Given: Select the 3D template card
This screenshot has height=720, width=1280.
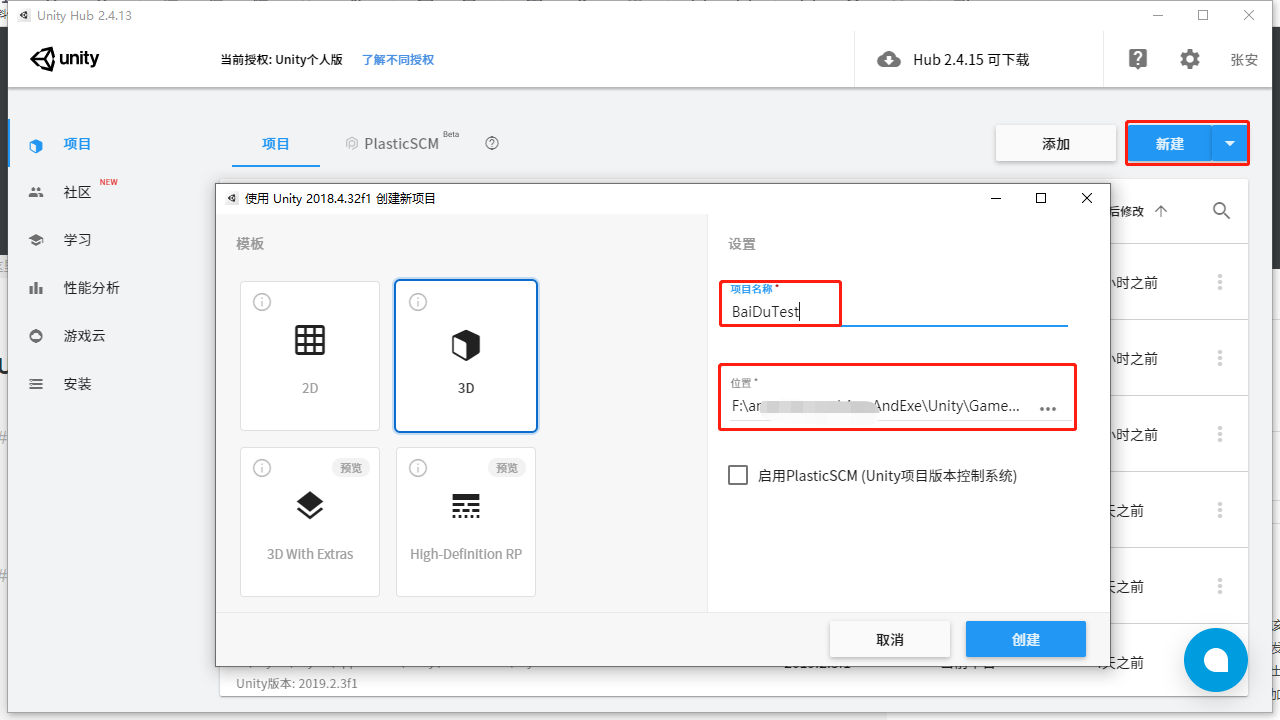Looking at the screenshot, I should (x=466, y=356).
